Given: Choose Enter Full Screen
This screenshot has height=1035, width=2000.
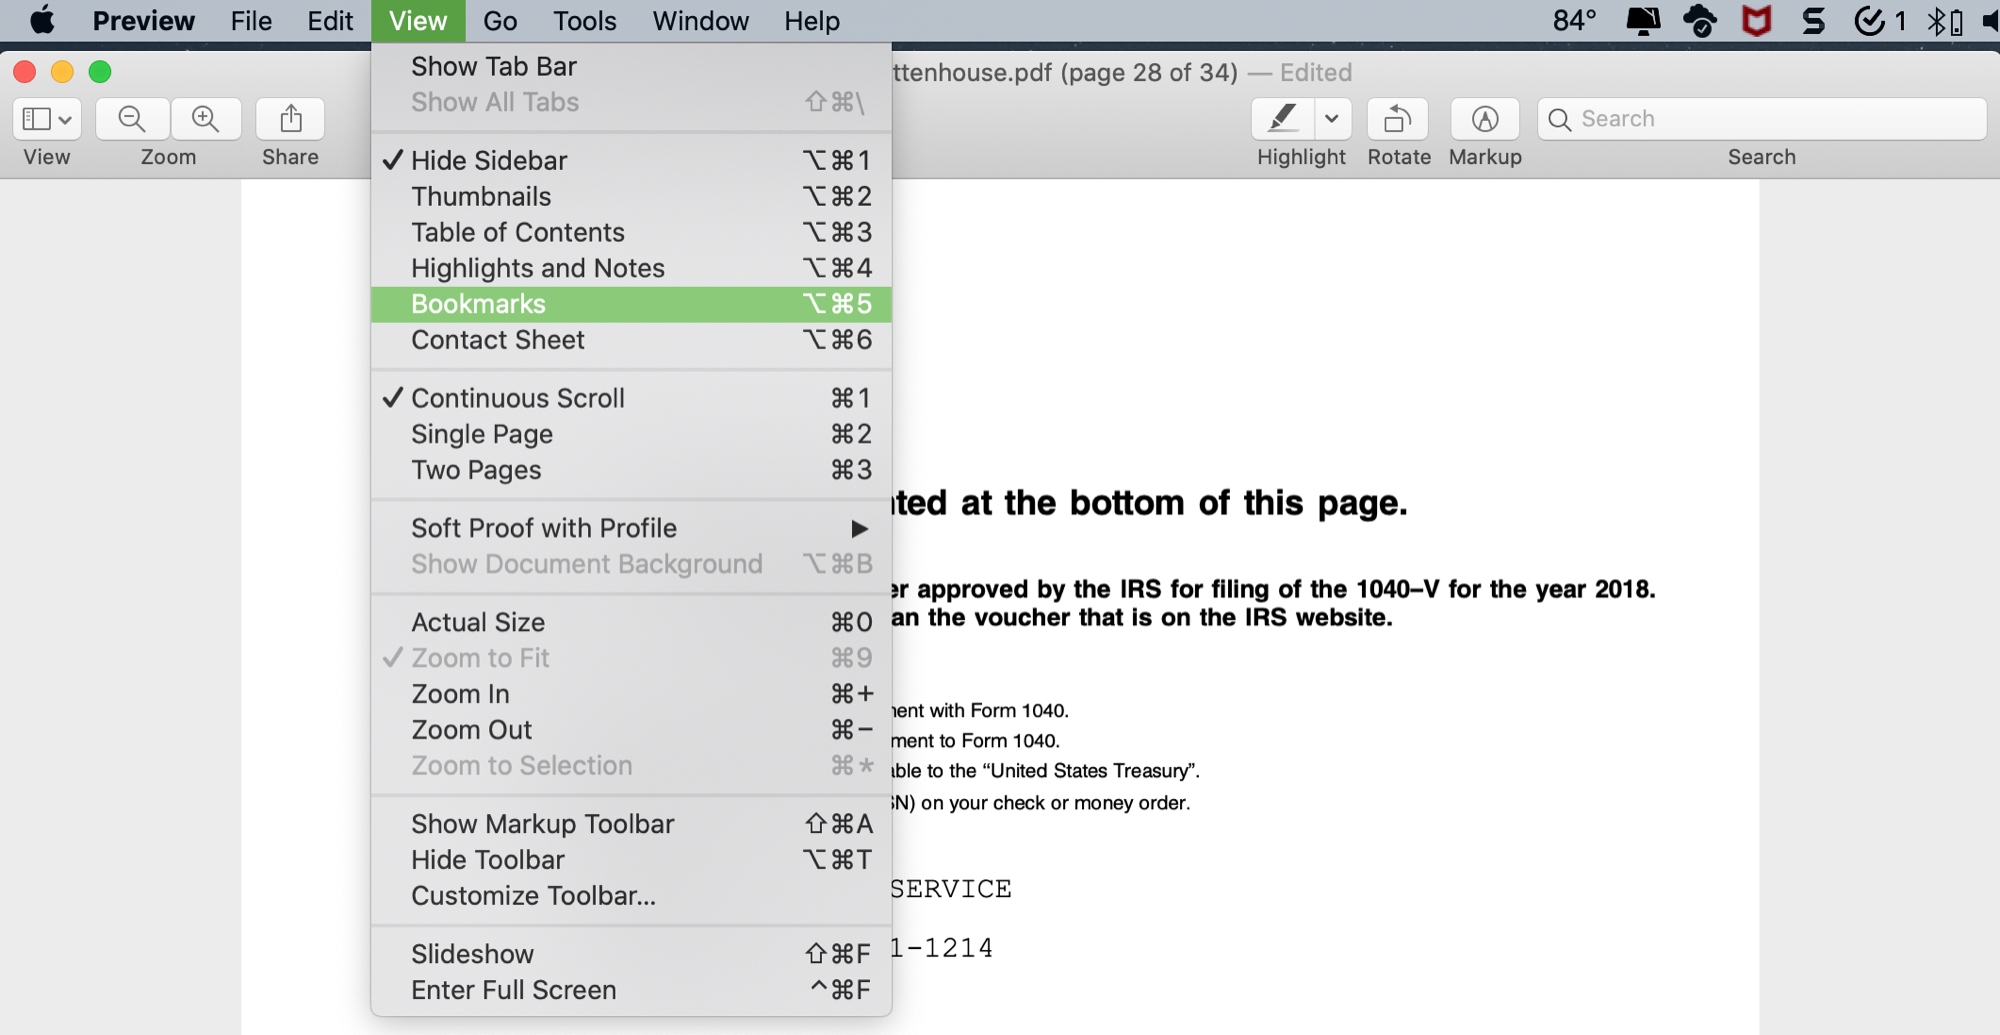Looking at the screenshot, I should 631,990.
